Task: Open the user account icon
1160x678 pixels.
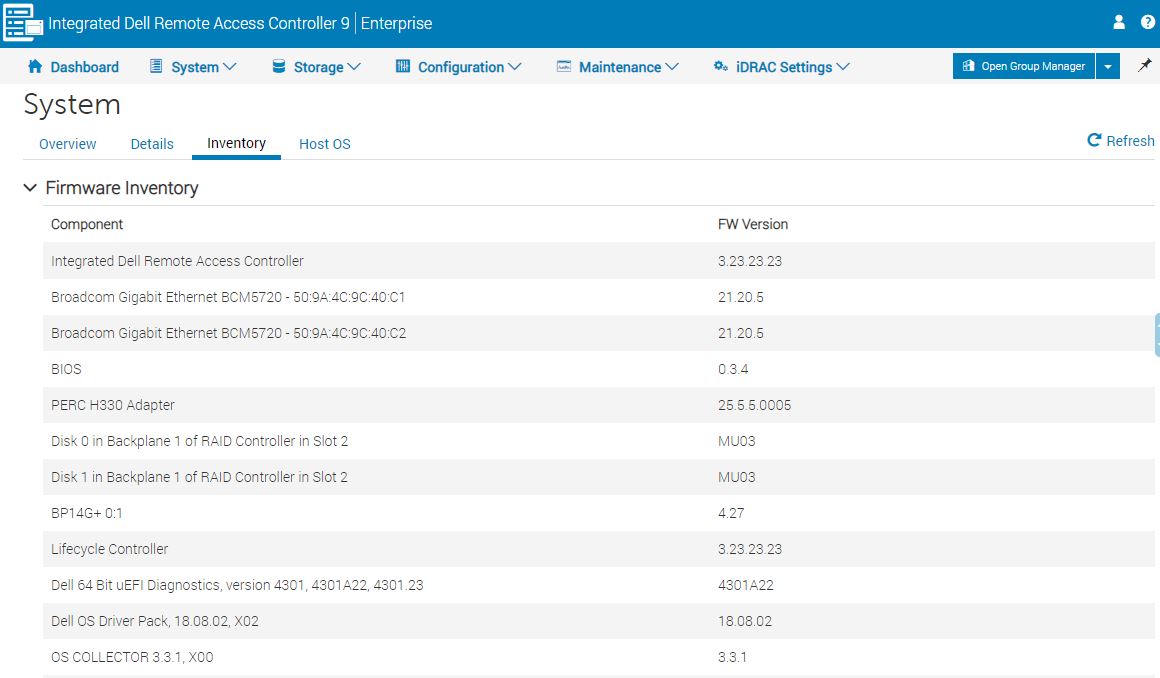Action: tap(1119, 22)
